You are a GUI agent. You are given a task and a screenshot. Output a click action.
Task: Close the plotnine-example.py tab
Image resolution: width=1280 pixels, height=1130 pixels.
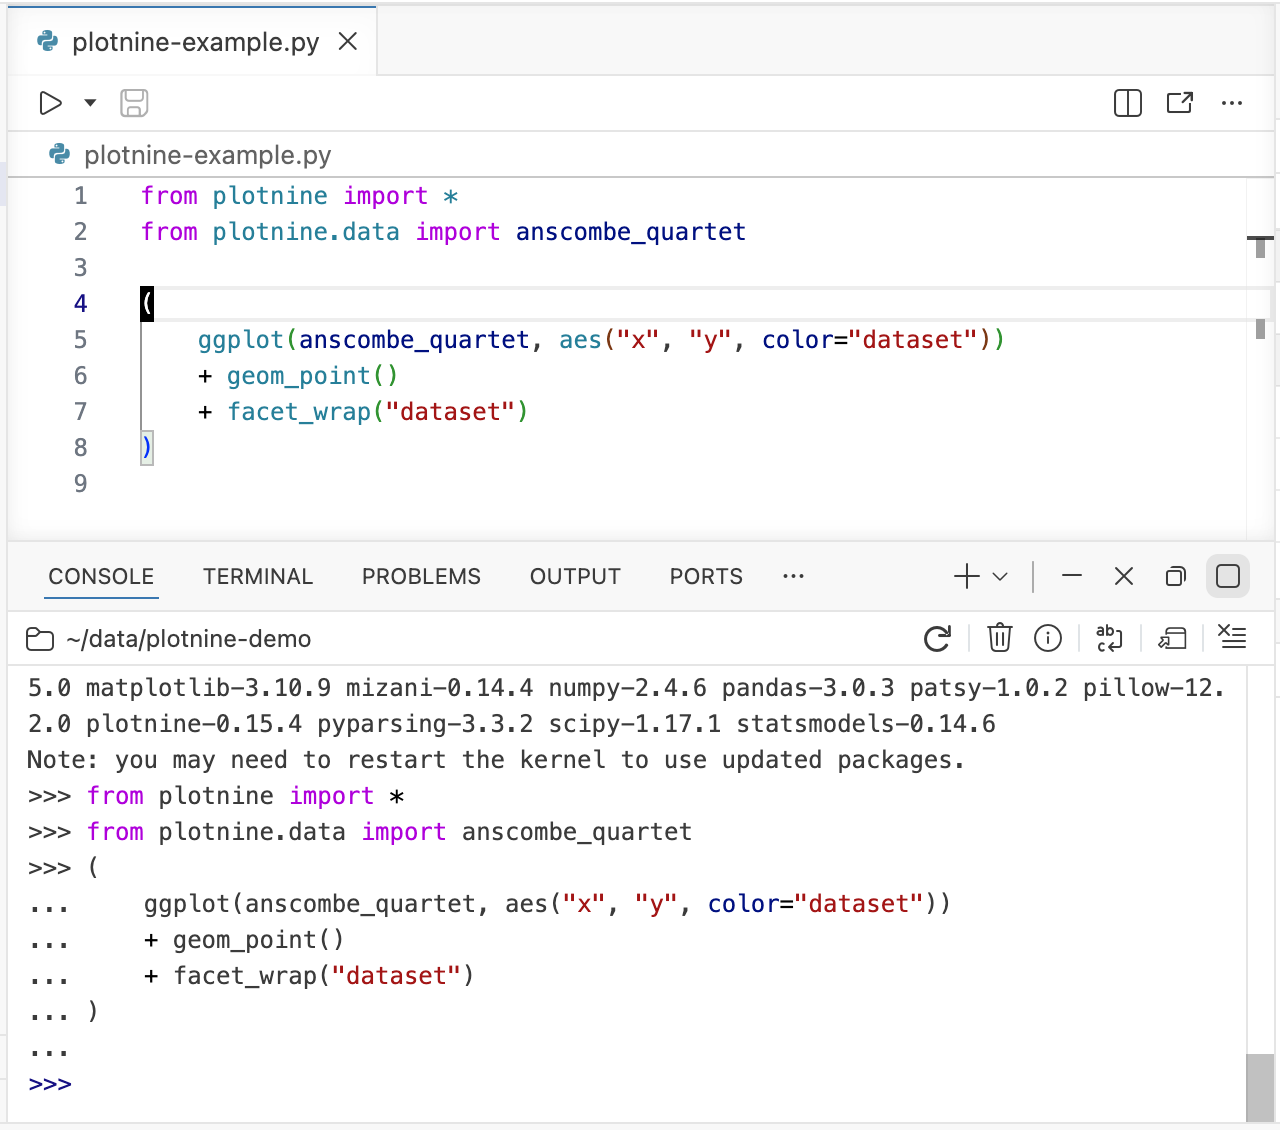click(x=348, y=41)
